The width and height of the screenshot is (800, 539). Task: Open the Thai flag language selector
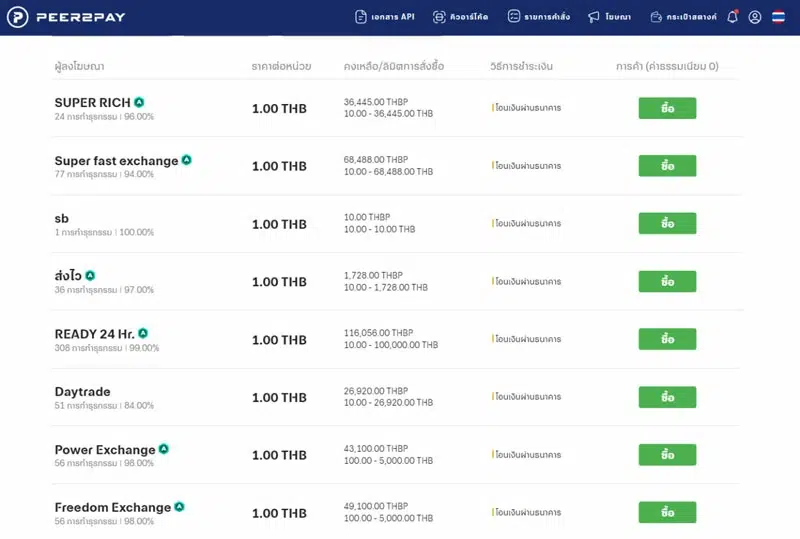point(778,17)
